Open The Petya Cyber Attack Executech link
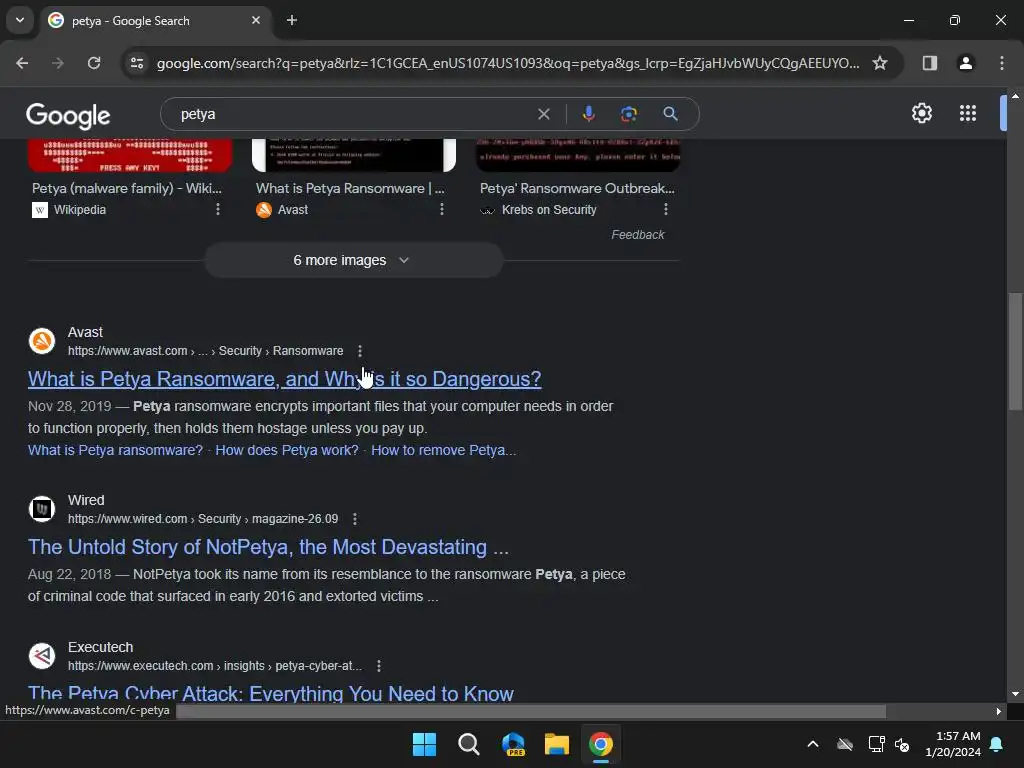This screenshot has height=768, width=1024. click(270, 694)
